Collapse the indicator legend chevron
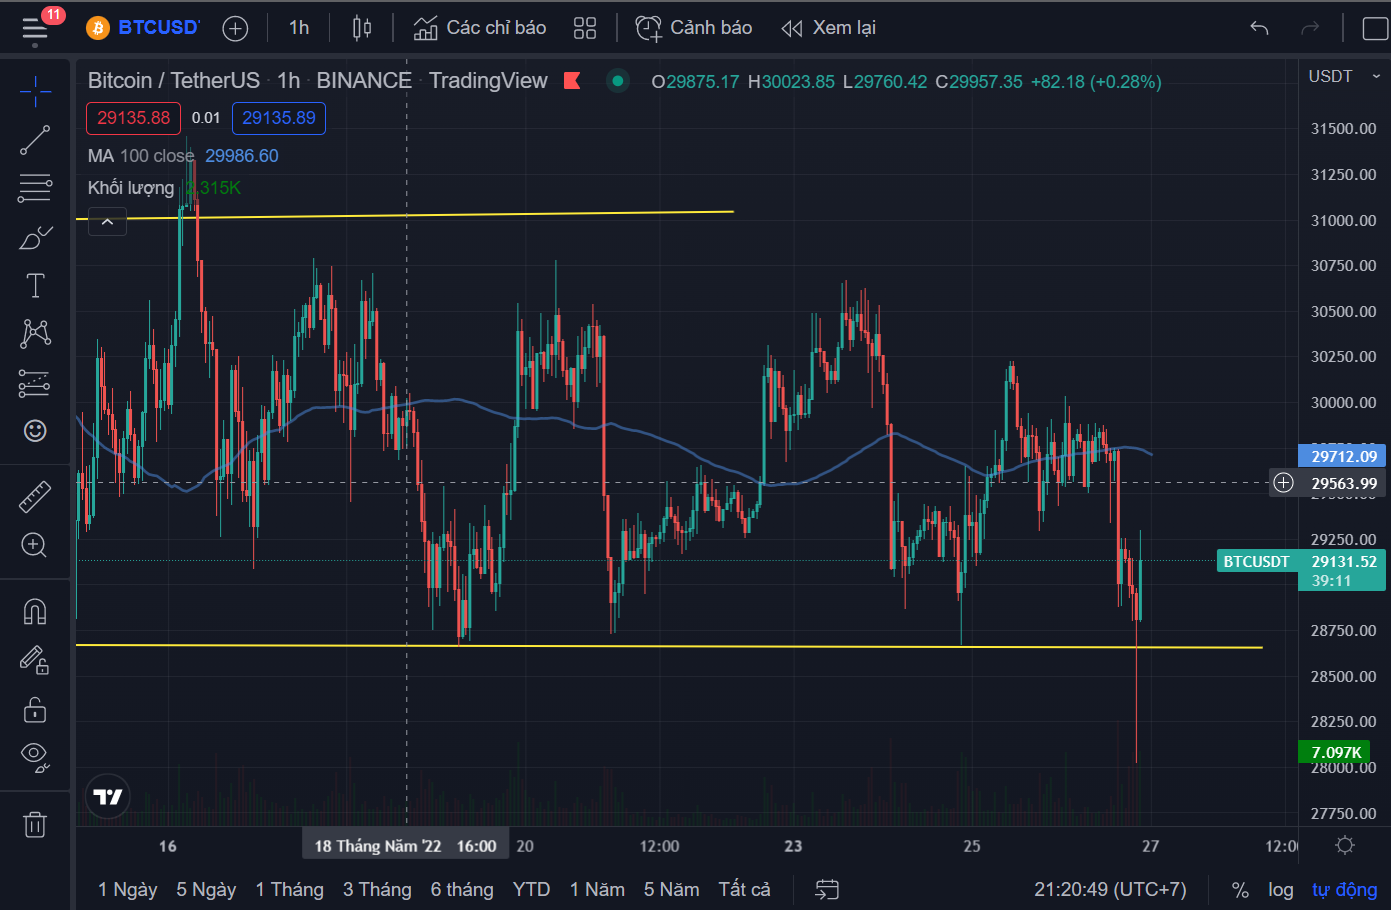The image size is (1391, 910). [x=107, y=221]
